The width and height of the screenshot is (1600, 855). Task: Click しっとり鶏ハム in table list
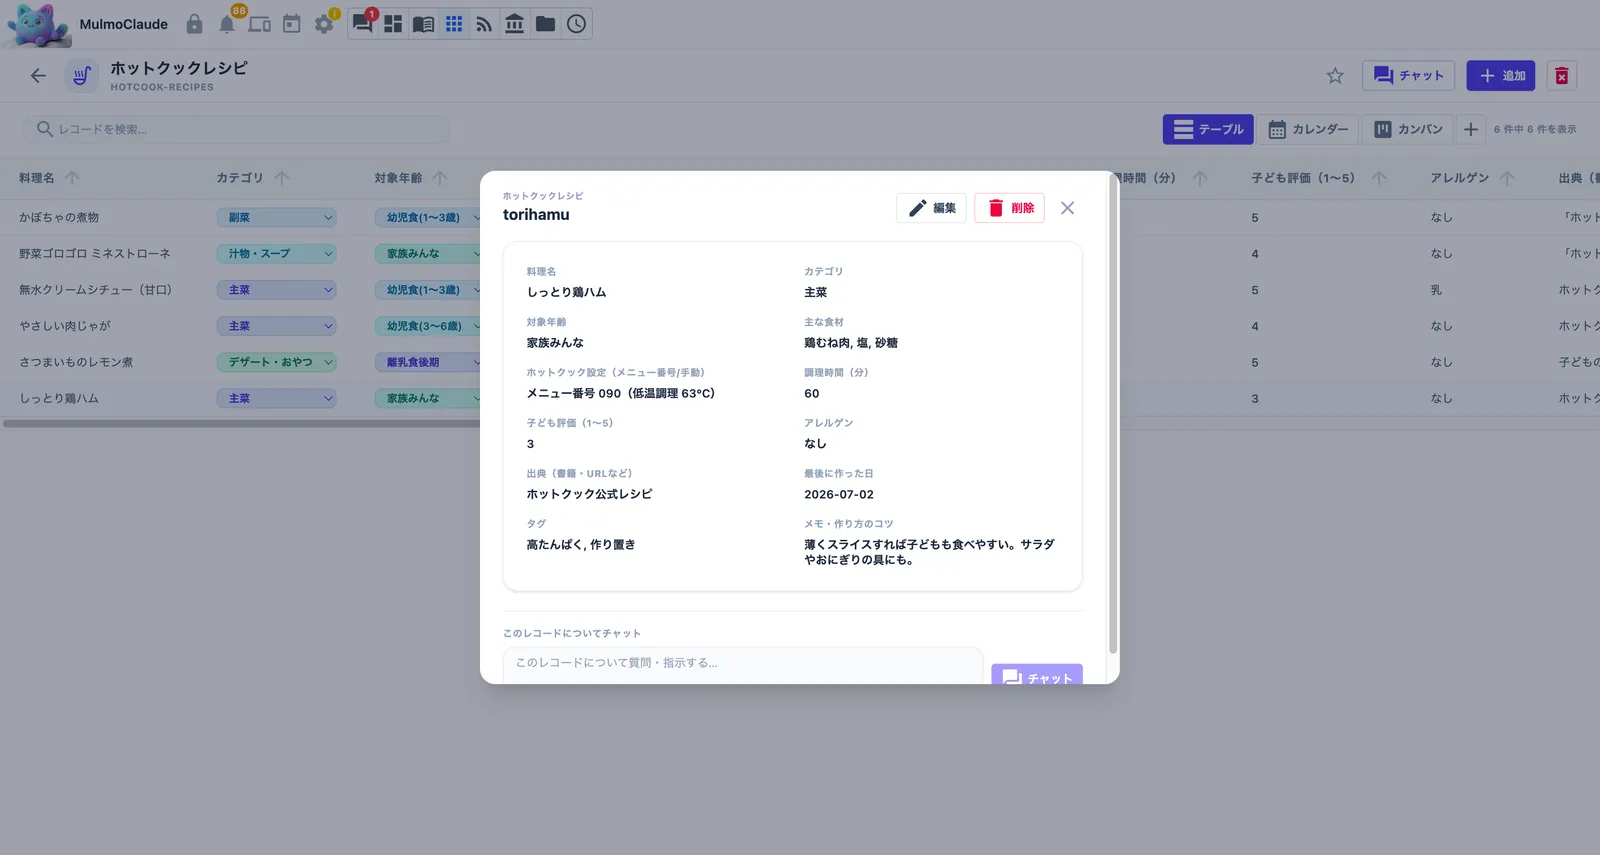[x=59, y=398]
